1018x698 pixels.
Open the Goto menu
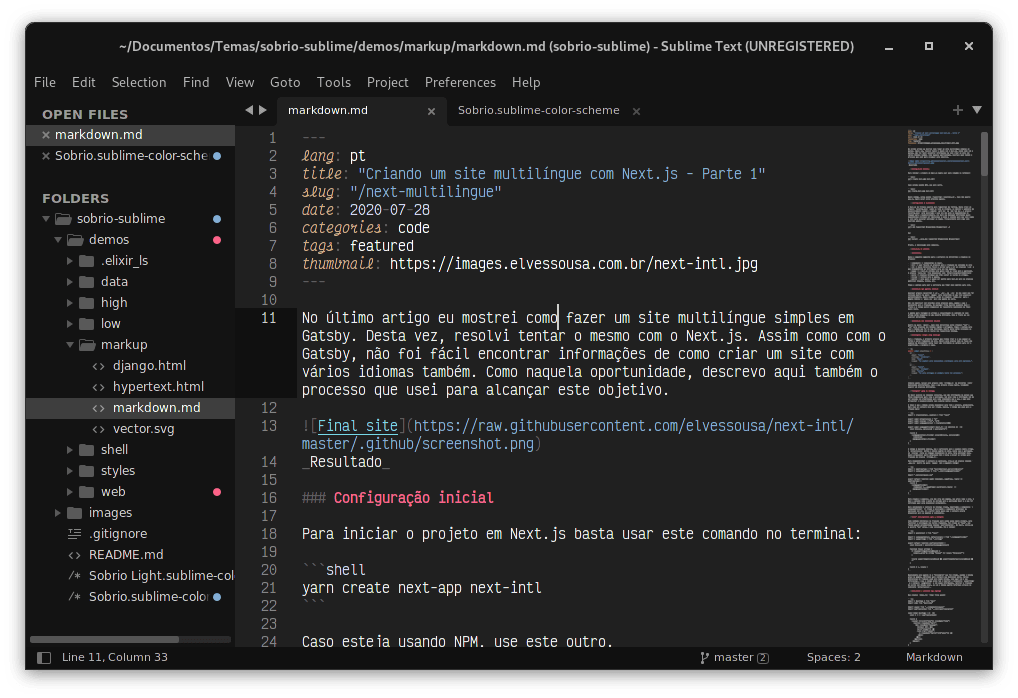click(x=285, y=82)
